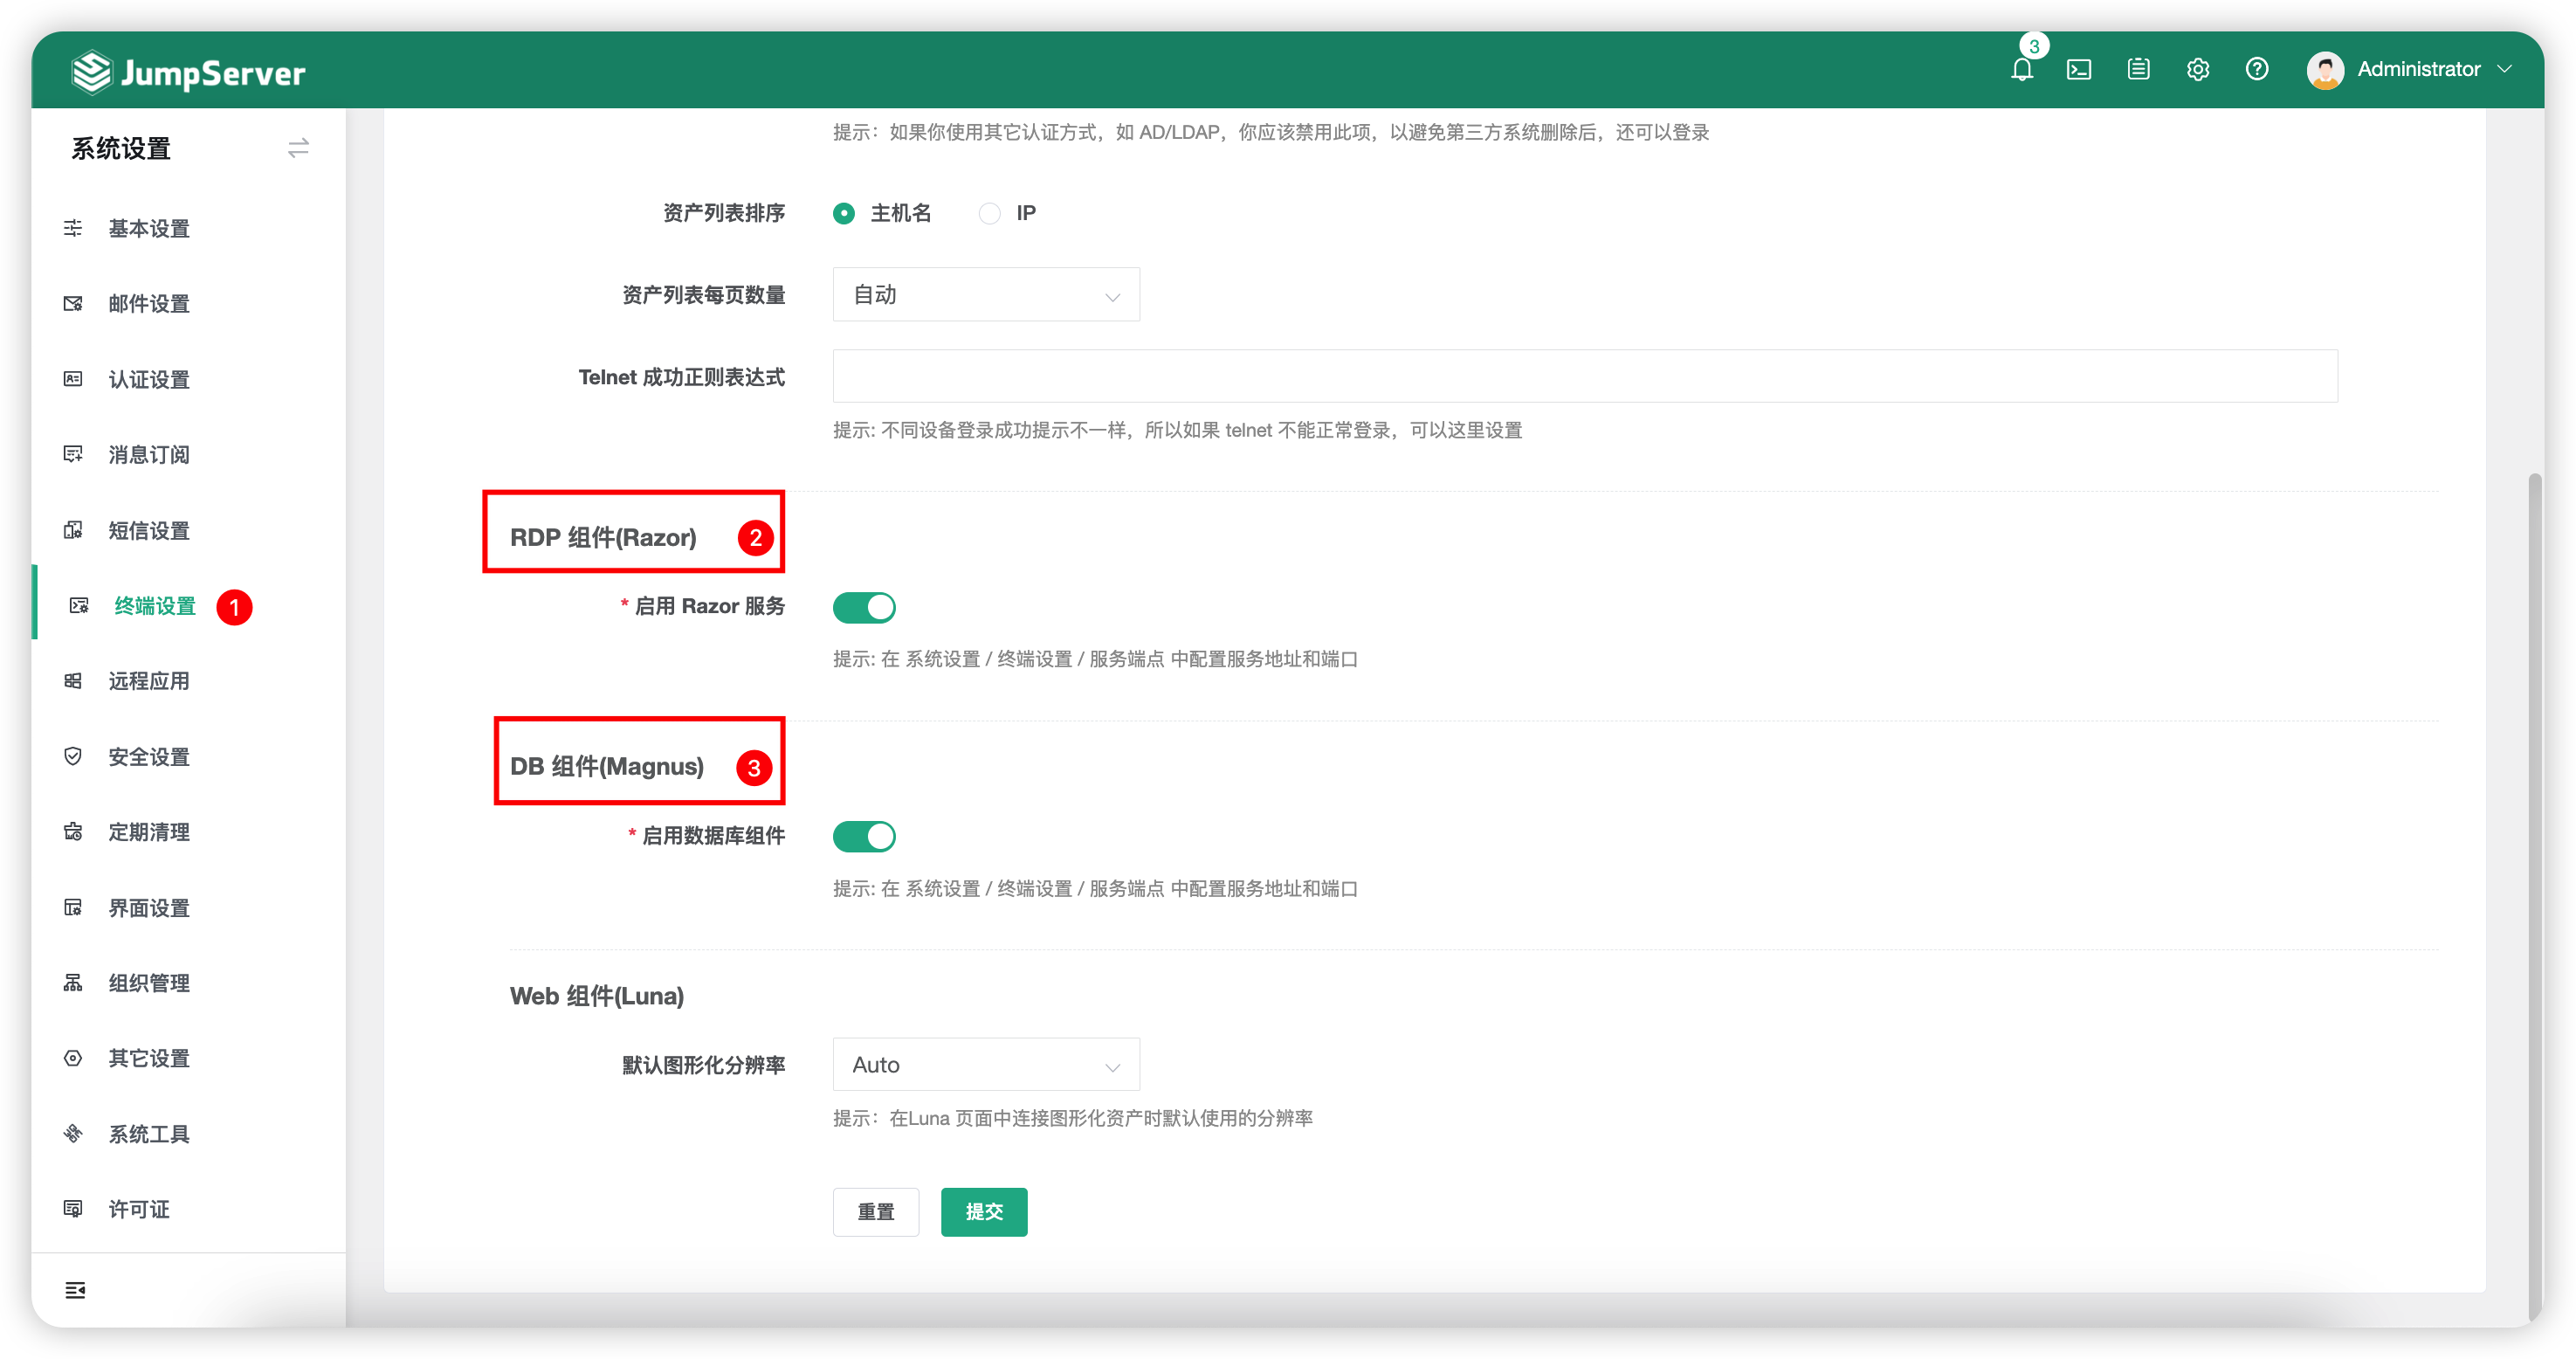The image size is (2576, 1359).
Task: Disable the 启用 Razor 服务 toggle
Action: (864, 606)
